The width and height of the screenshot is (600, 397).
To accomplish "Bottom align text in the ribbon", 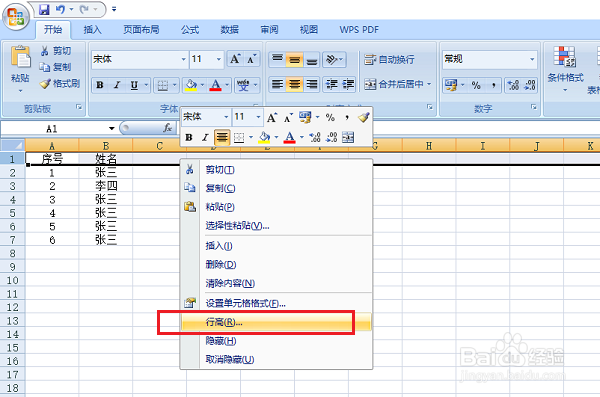I will [x=311, y=60].
